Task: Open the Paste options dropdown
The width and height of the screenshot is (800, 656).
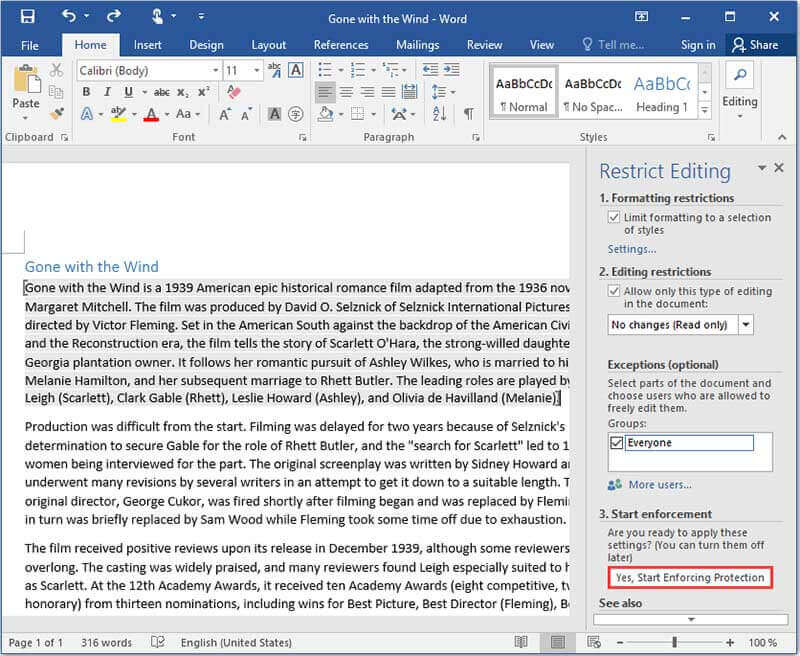Action: [x=26, y=118]
